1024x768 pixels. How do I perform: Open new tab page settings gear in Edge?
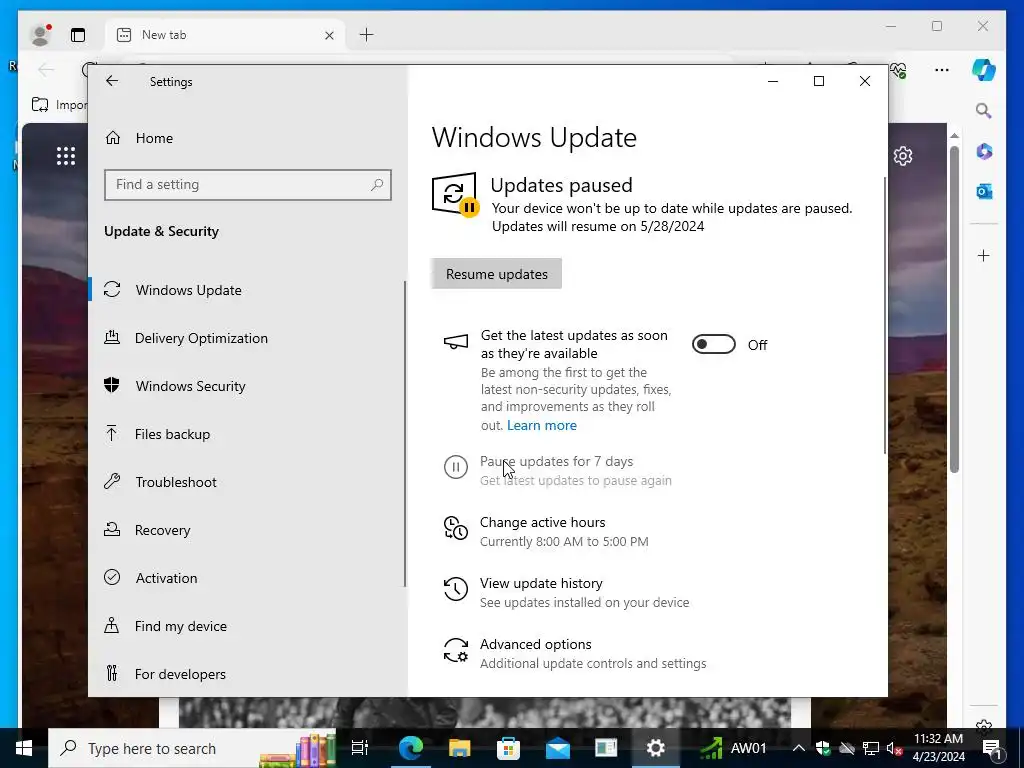pyautogui.click(x=903, y=156)
